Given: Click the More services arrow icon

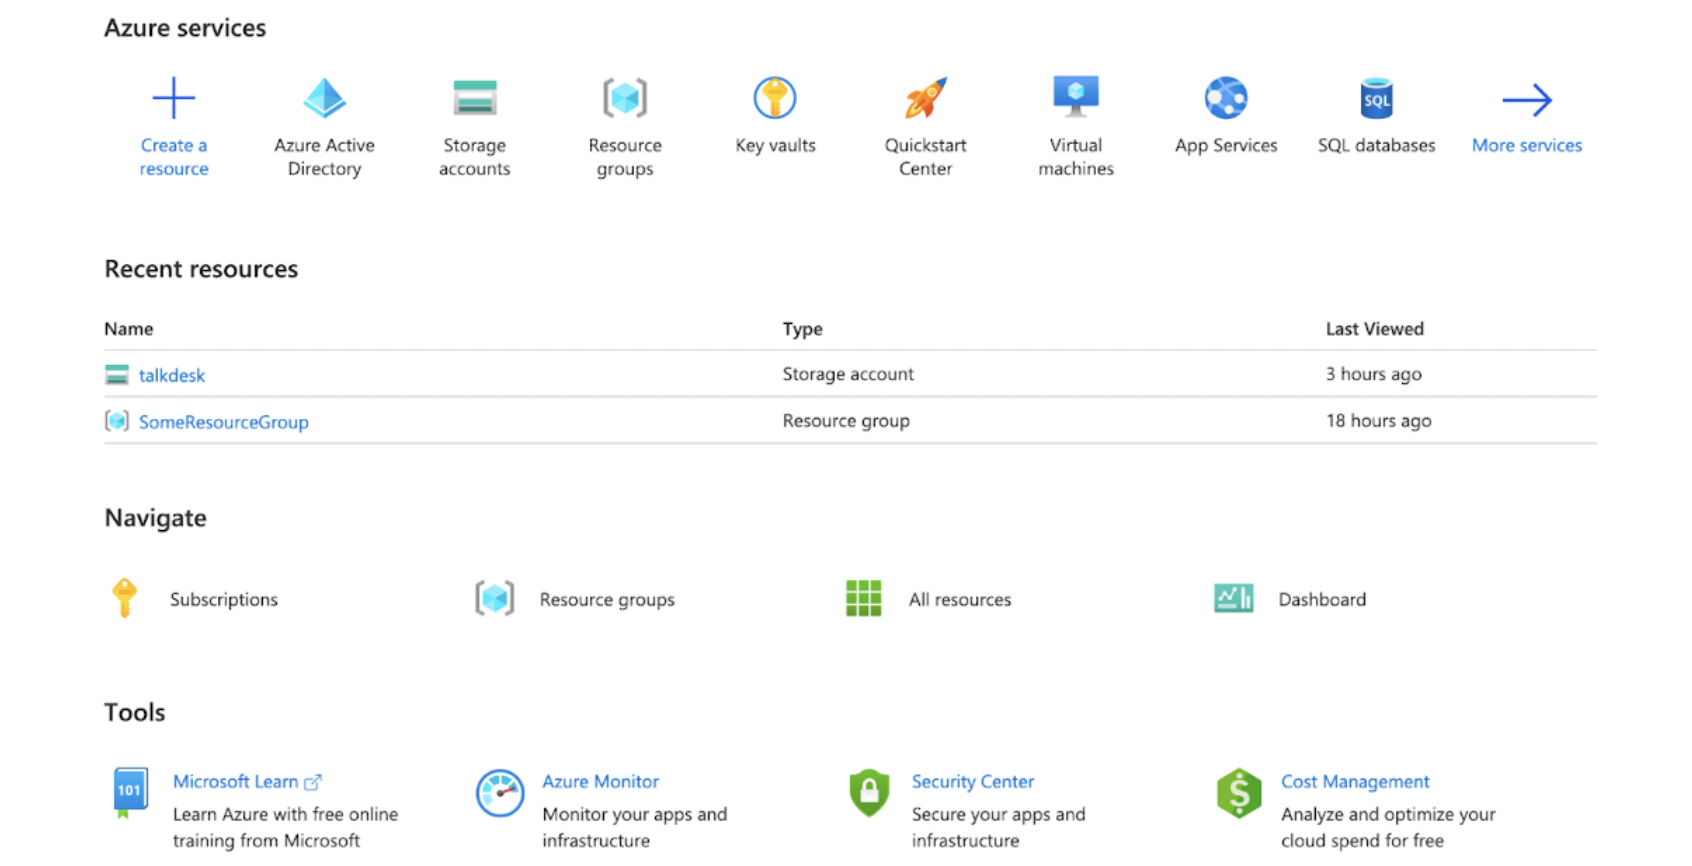Looking at the screenshot, I should tap(1527, 100).
